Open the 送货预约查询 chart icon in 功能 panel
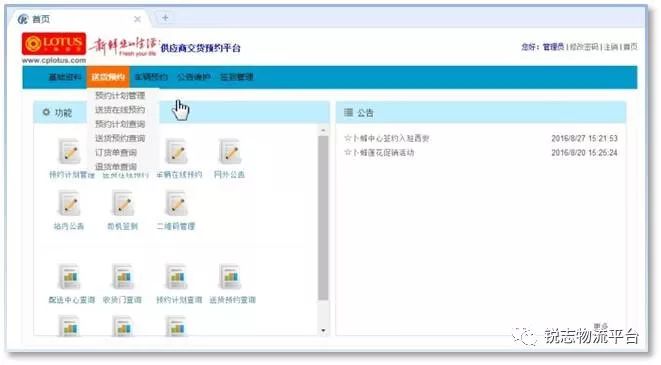This screenshot has height=365, width=661. pyautogui.click(x=230, y=276)
